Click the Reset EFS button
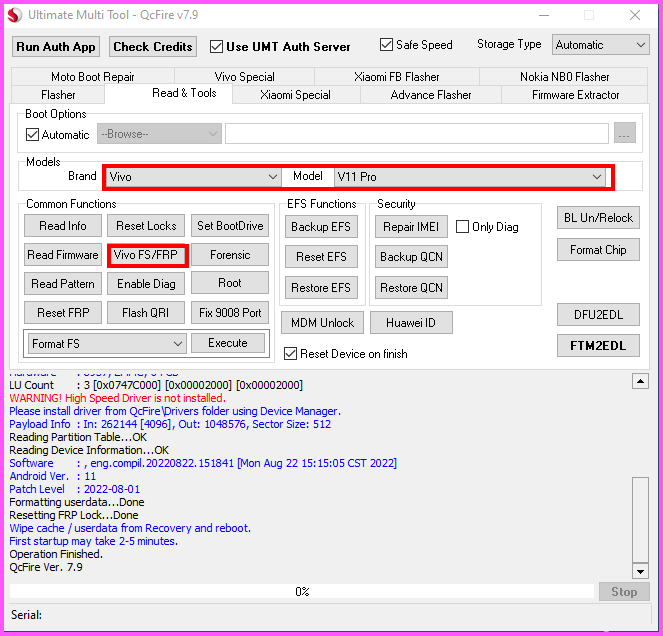 point(321,257)
